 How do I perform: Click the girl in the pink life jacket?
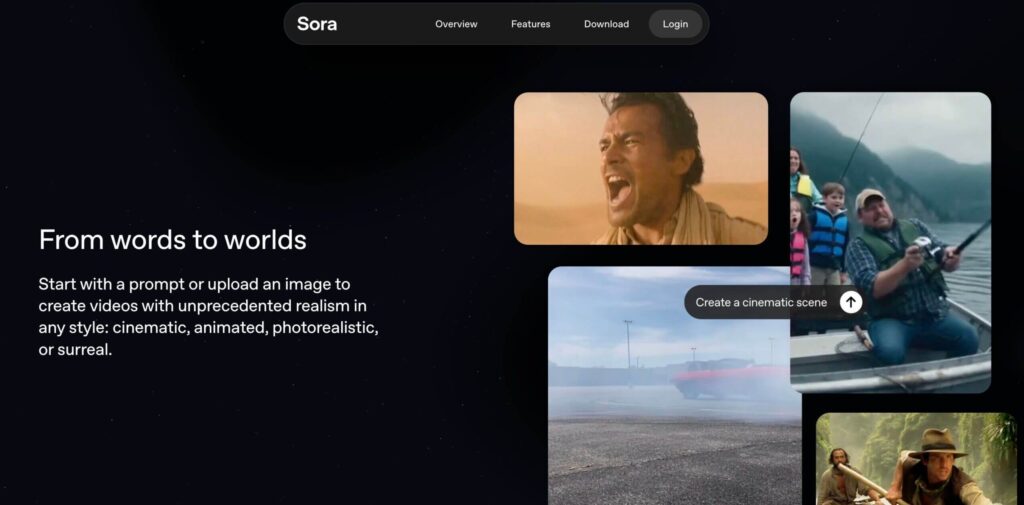(799, 242)
